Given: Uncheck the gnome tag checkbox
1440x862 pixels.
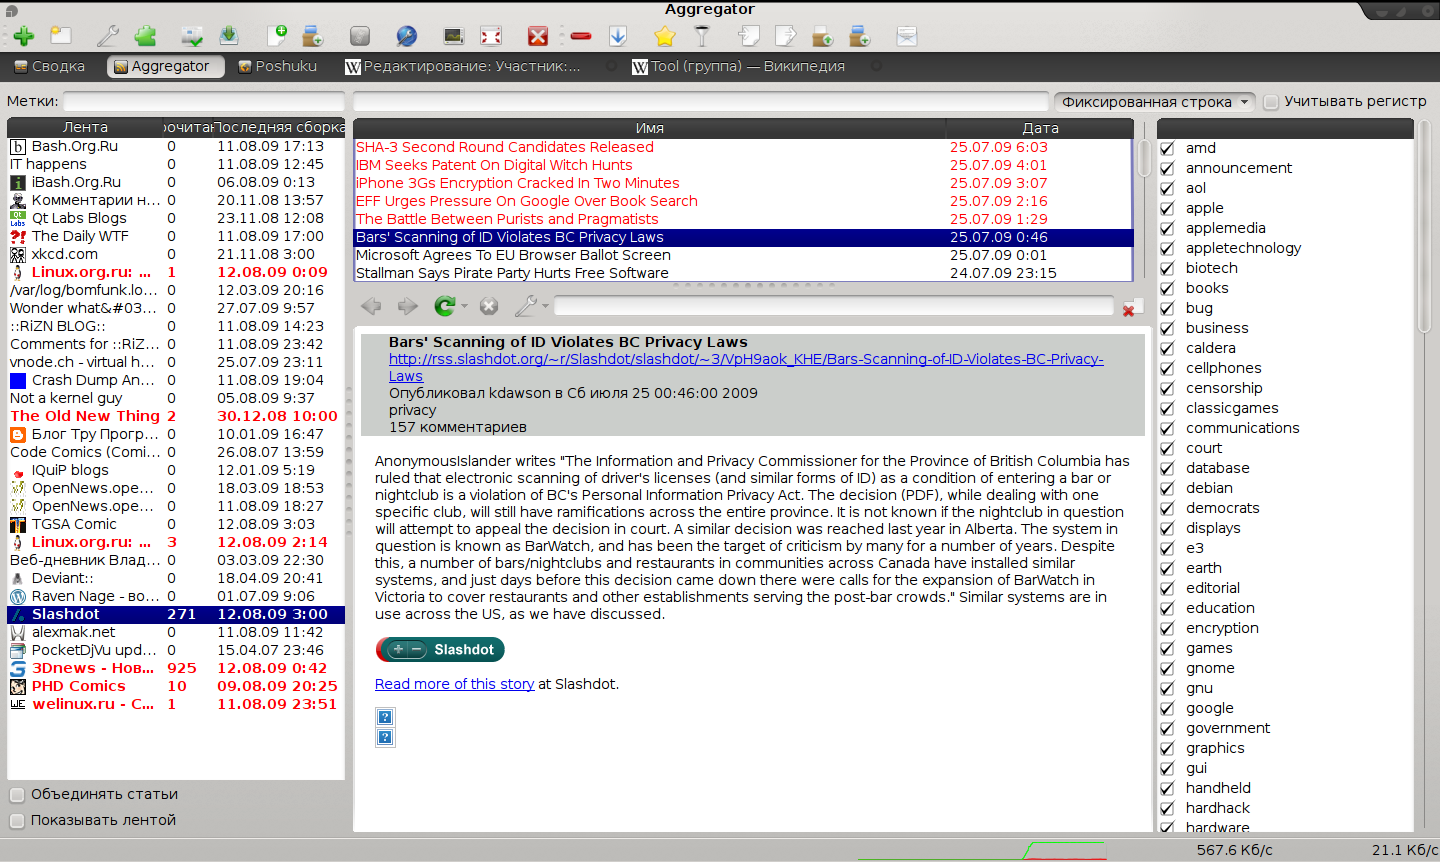Looking at the screenshot, I should 1167,668.
